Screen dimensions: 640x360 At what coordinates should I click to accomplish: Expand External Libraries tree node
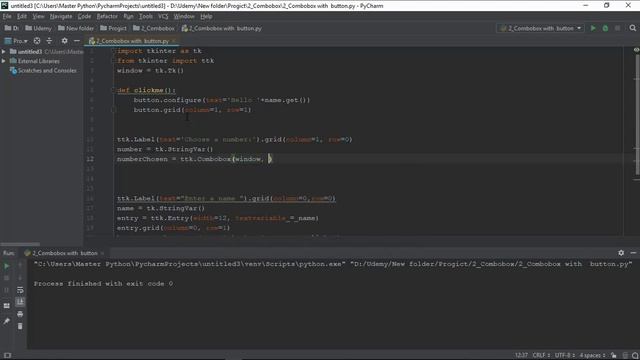point(4,61)
